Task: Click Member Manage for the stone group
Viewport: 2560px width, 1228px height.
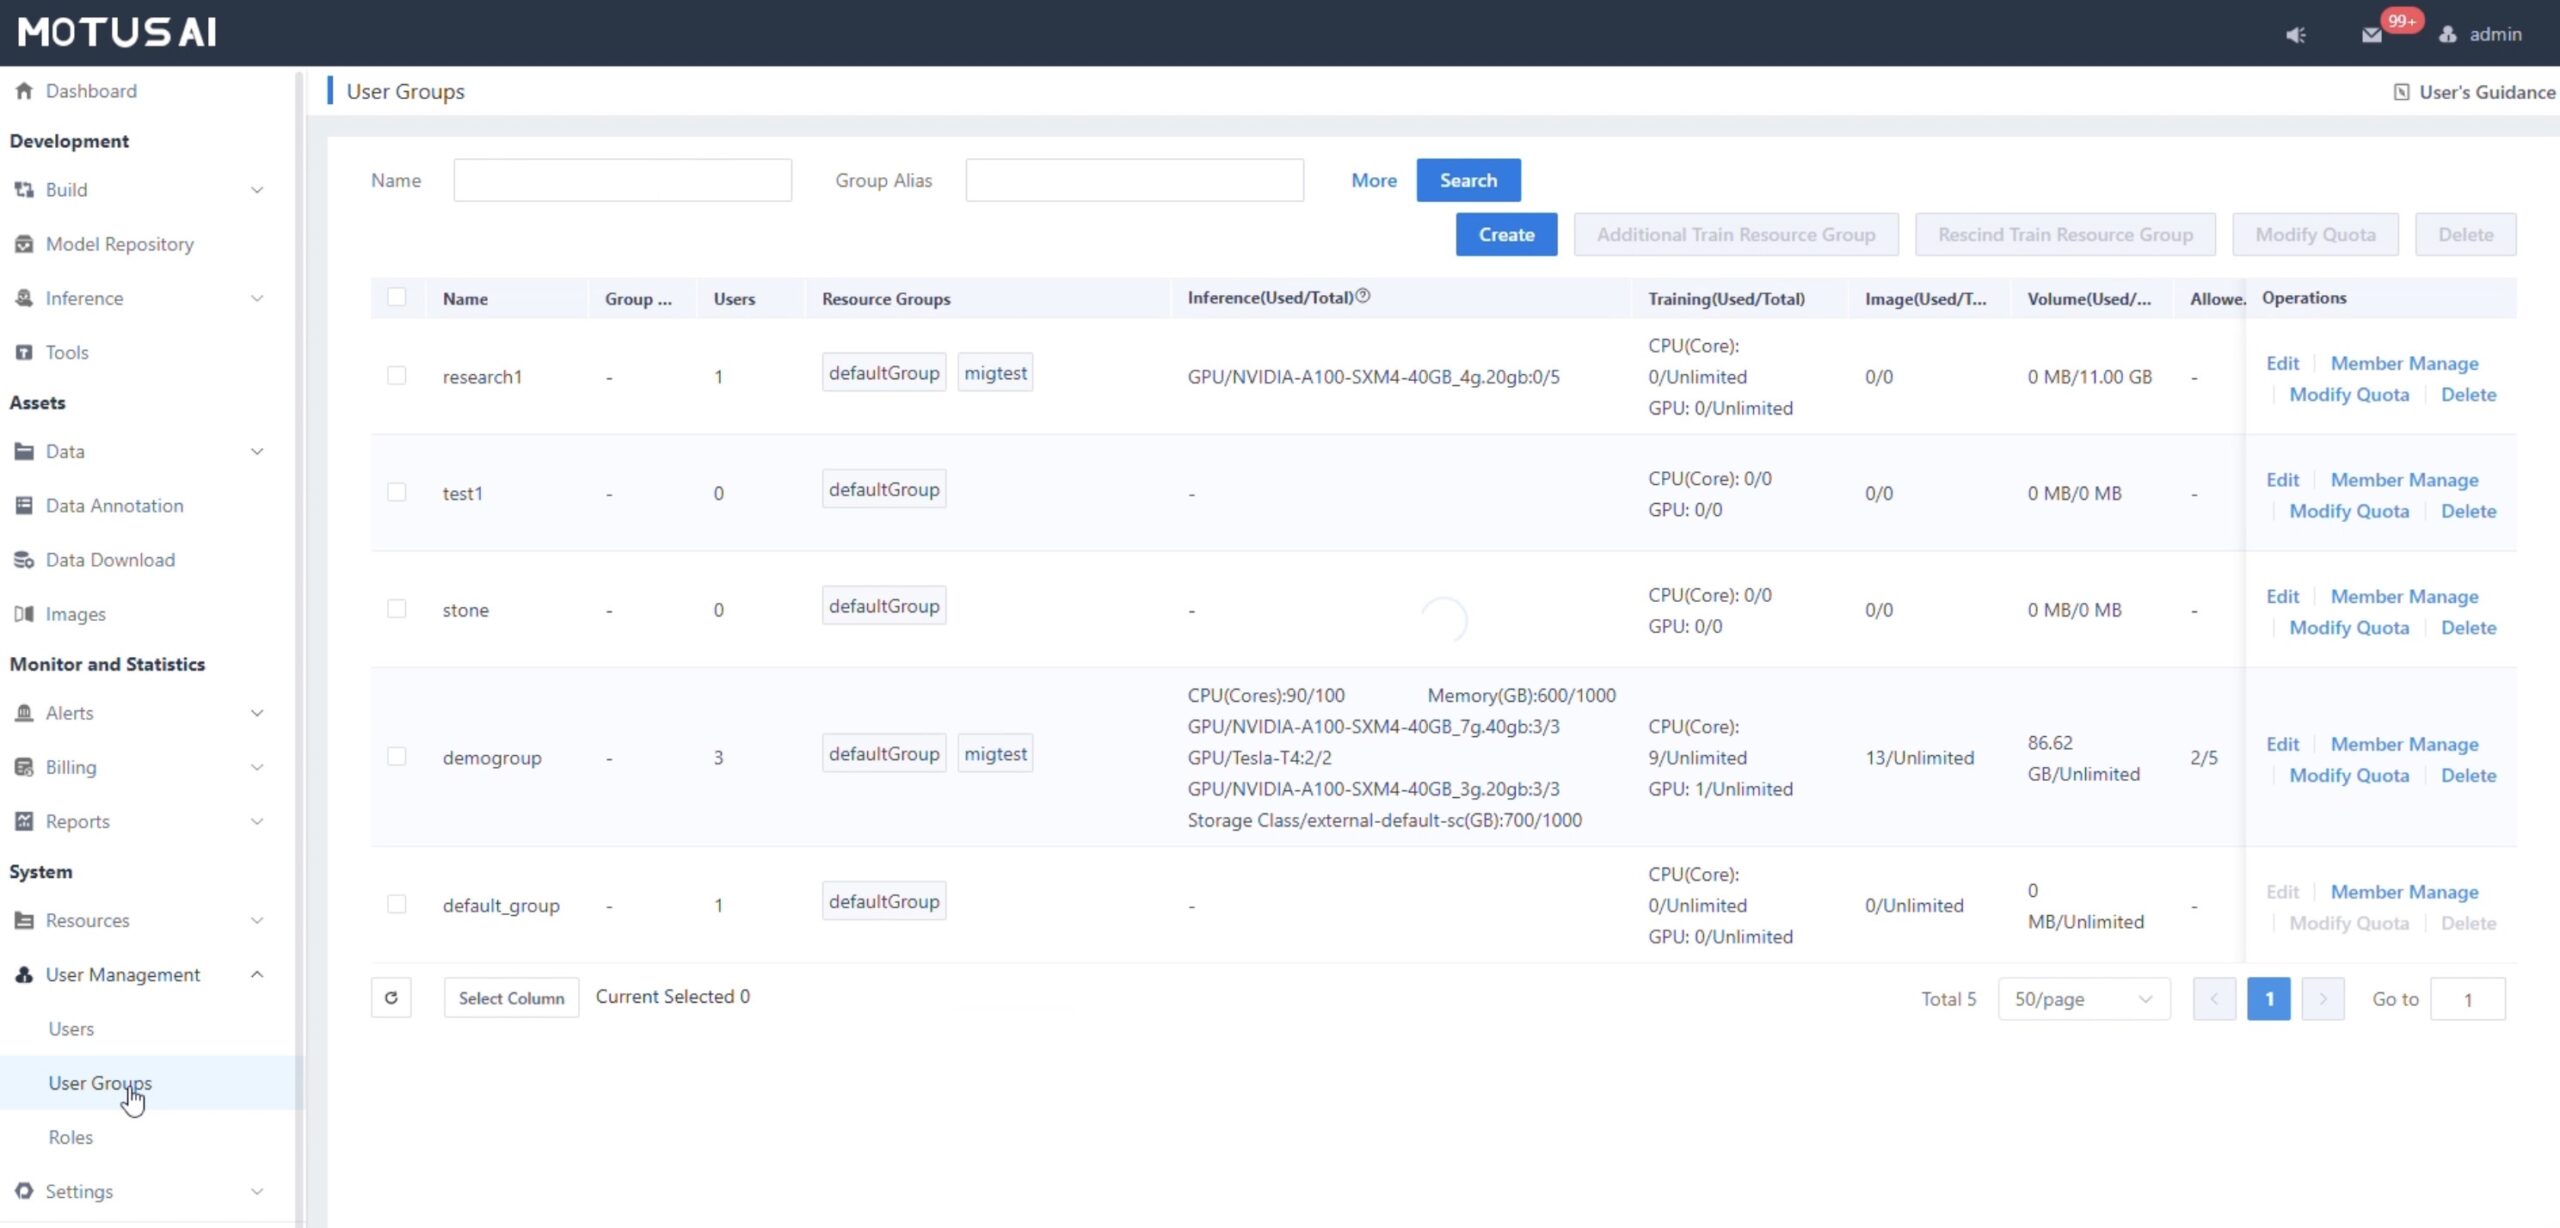Action: pyautogui.click(x=2404, y=597)
